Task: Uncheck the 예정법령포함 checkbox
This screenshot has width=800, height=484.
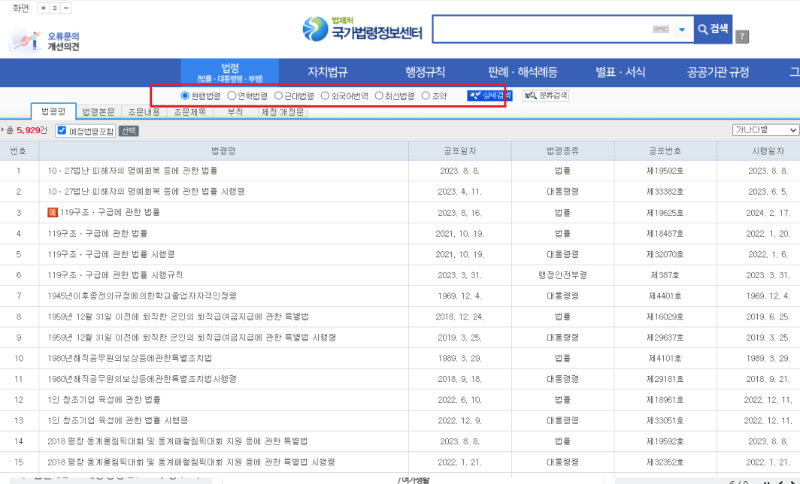Action: [x=62, y=131]
